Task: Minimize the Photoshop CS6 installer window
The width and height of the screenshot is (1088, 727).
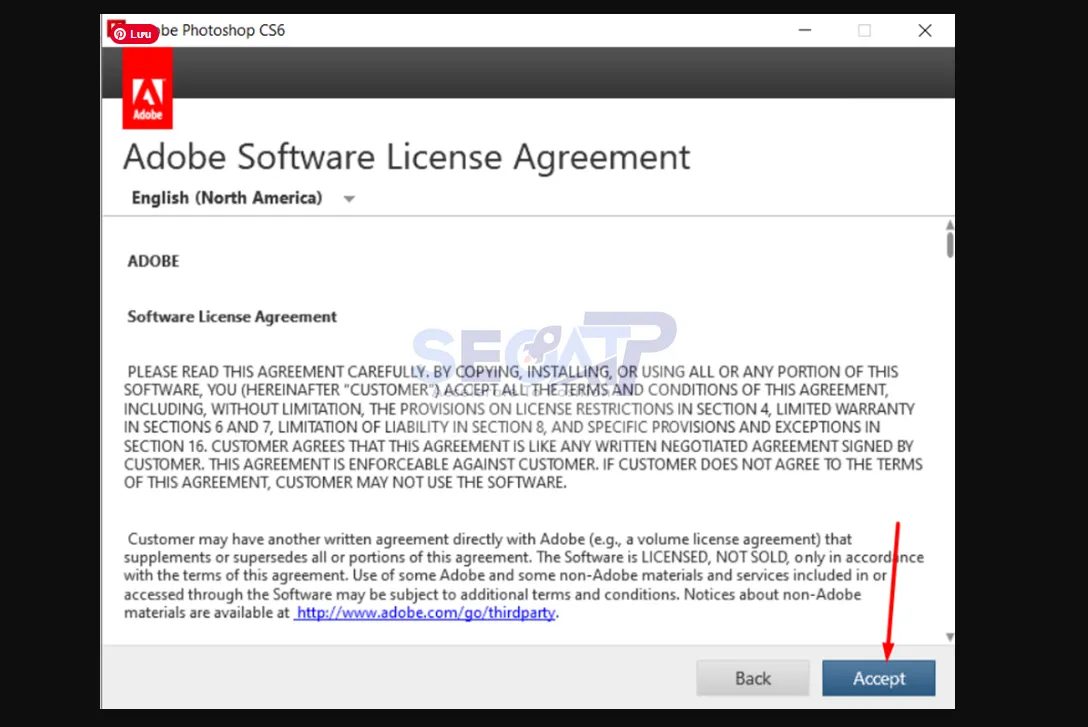Action: [805, 31]
